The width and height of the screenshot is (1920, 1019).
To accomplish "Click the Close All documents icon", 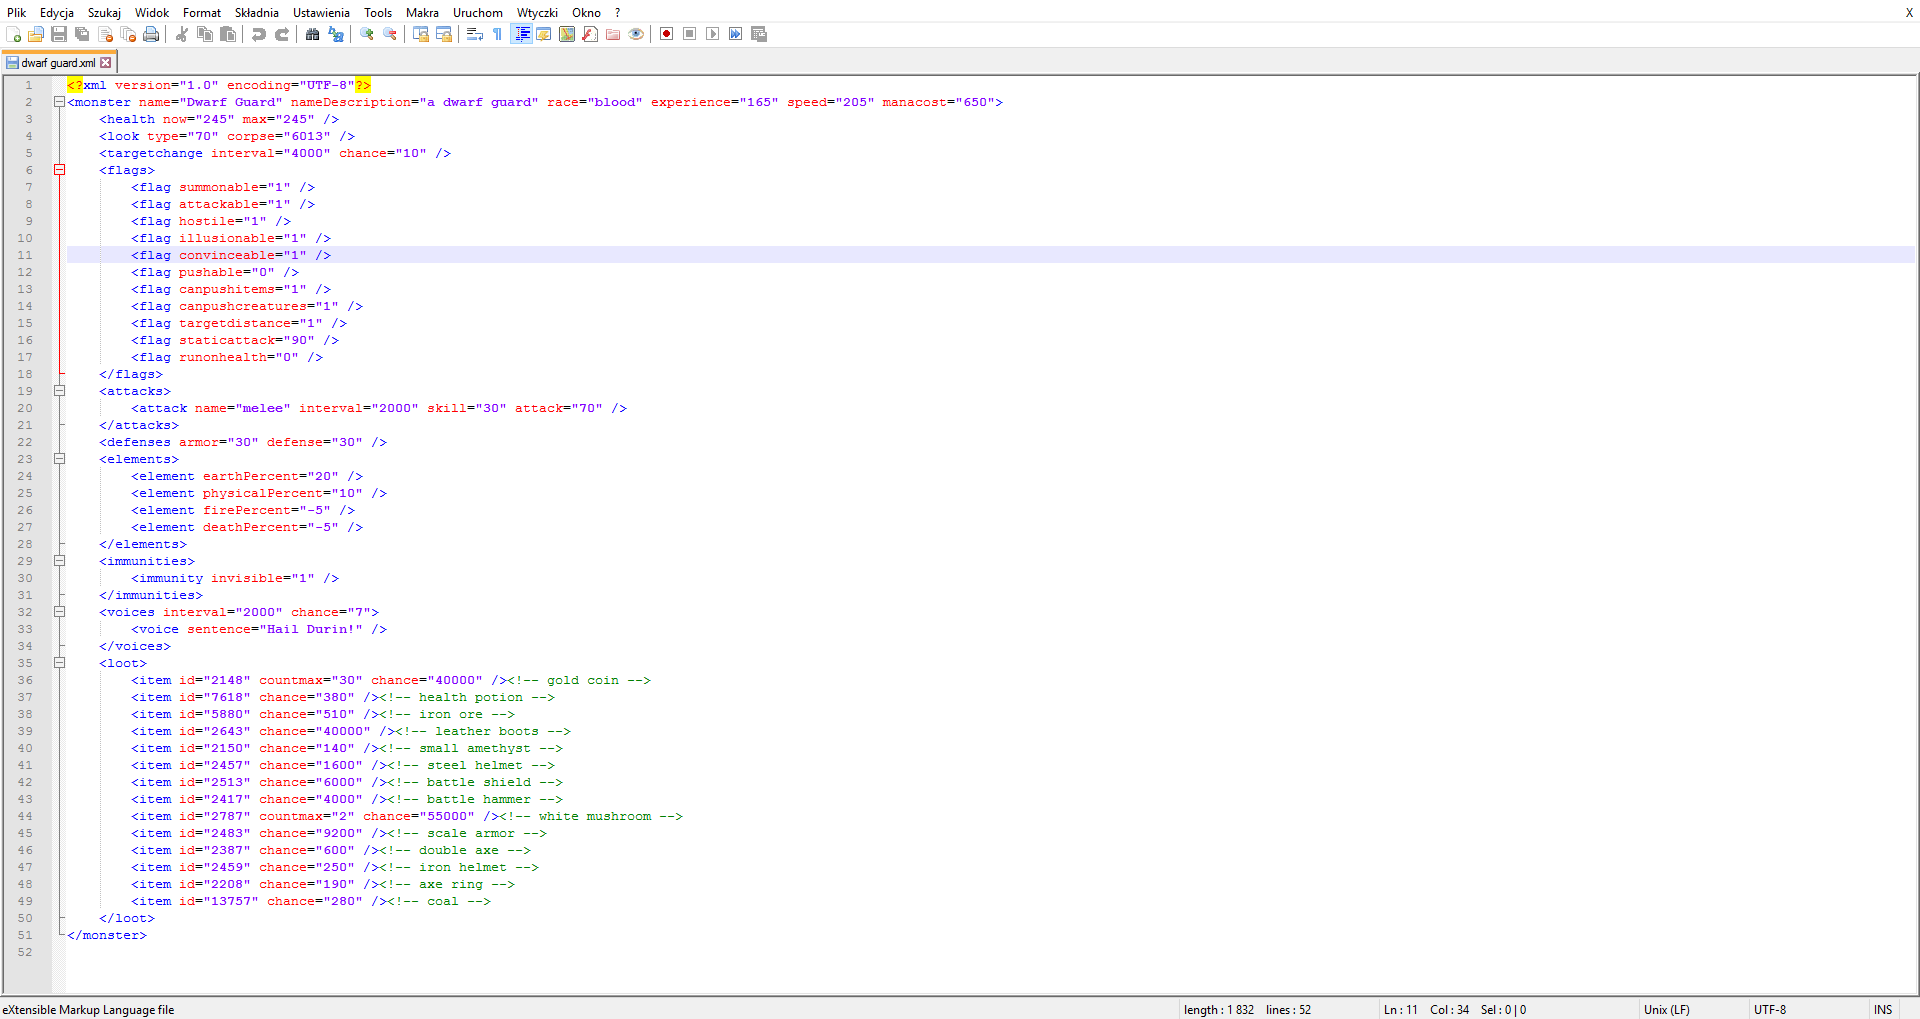I will [x=128, y=34].
